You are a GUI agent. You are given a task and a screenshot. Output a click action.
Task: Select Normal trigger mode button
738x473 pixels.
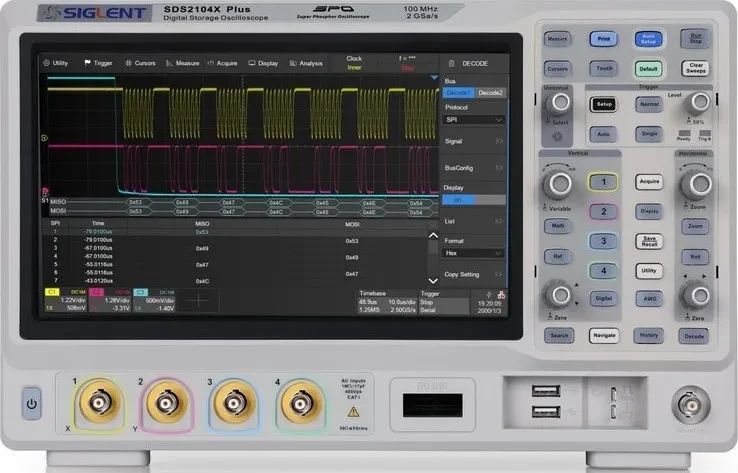point(649,104)
